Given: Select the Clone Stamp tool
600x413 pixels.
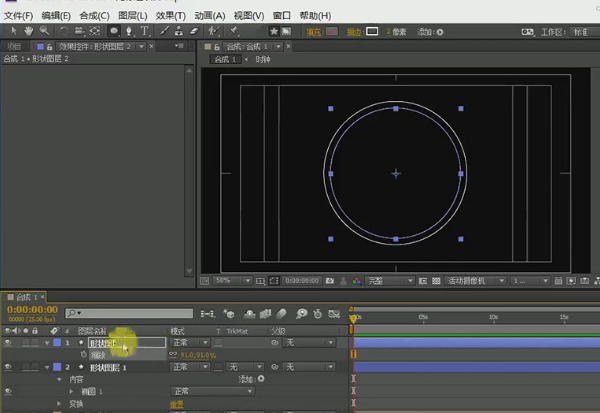Looking at the screenshot, I should click(179, 31).
